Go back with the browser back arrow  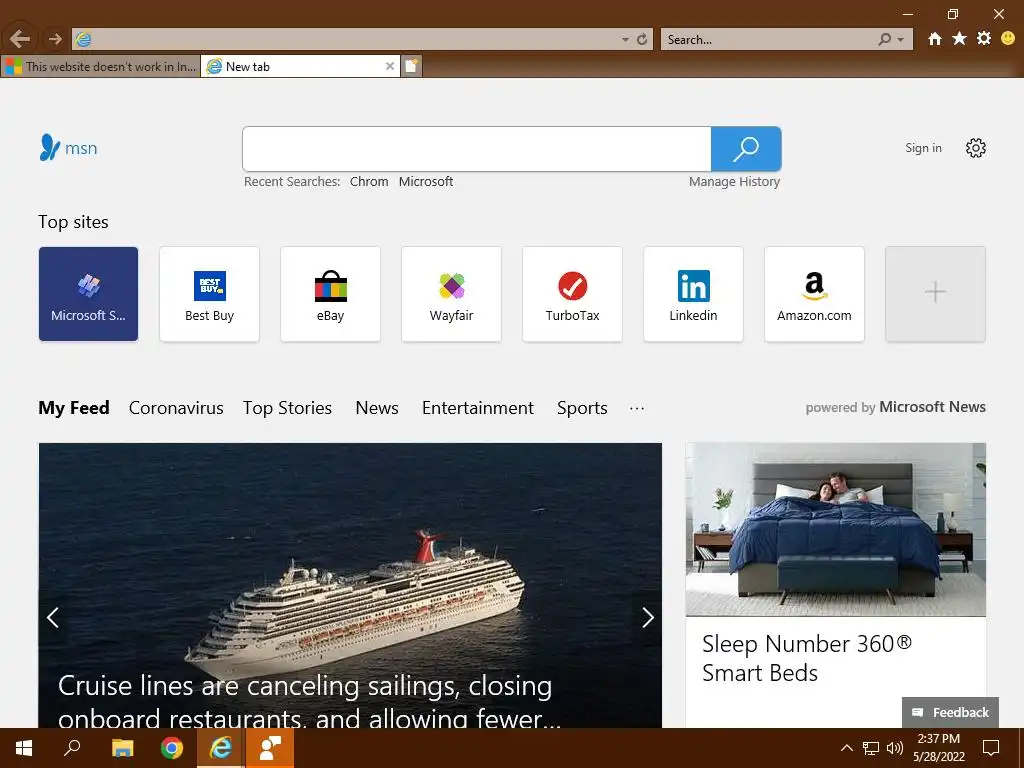point(20,39)
